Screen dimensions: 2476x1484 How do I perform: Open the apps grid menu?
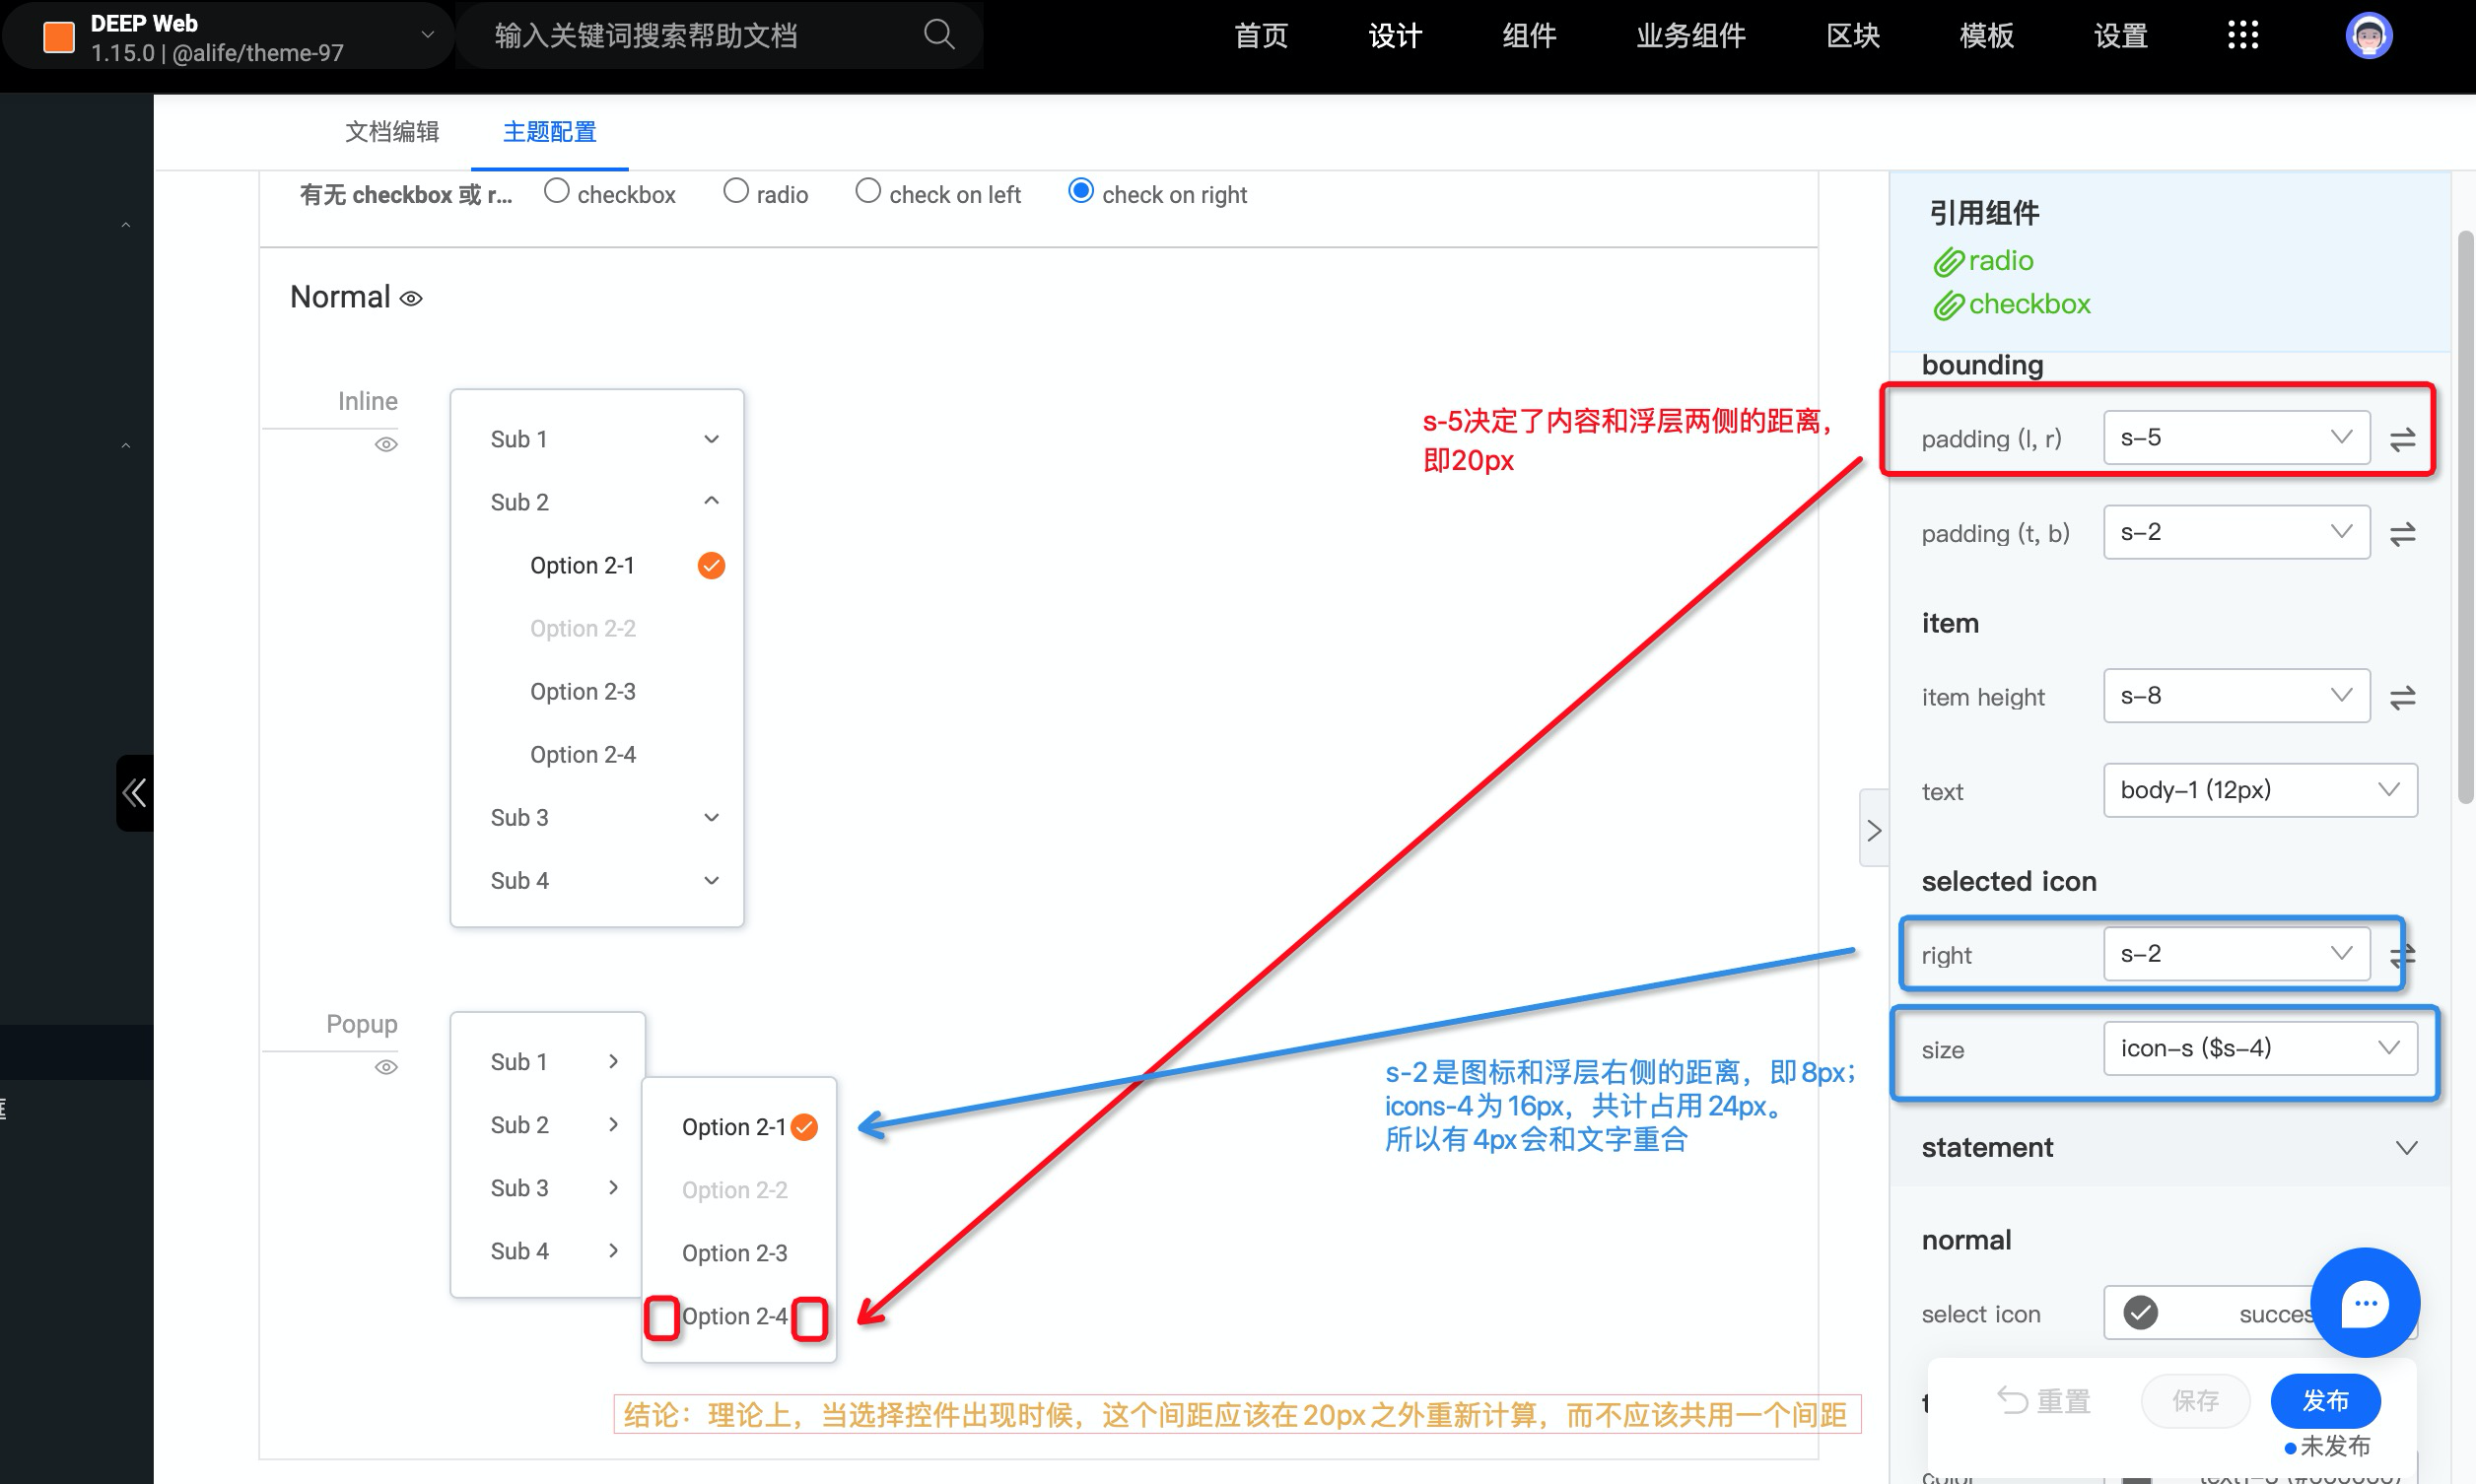(2244, 35)
